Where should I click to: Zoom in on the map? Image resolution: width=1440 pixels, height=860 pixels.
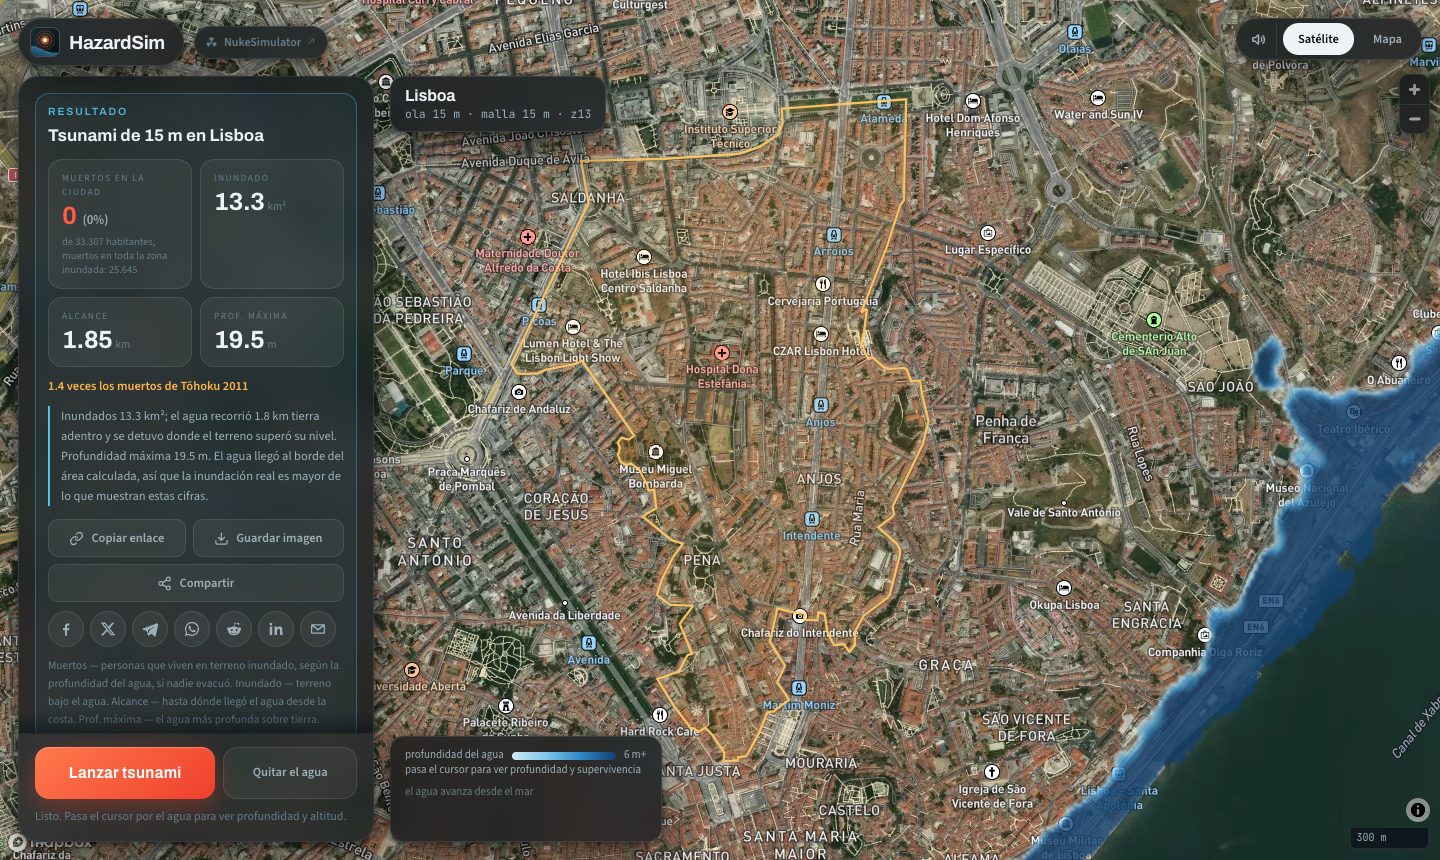pyautogui.click(x=1414, y=90)
